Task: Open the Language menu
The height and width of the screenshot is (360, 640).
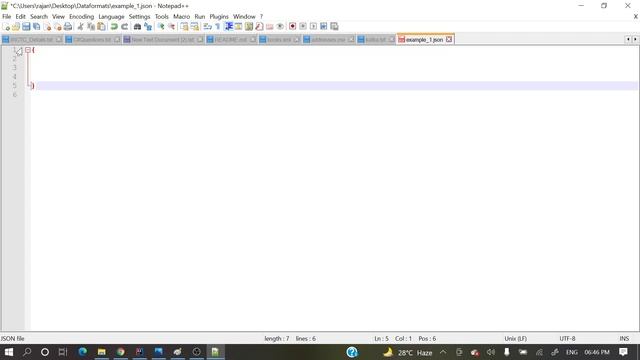Action: (111, 16)
